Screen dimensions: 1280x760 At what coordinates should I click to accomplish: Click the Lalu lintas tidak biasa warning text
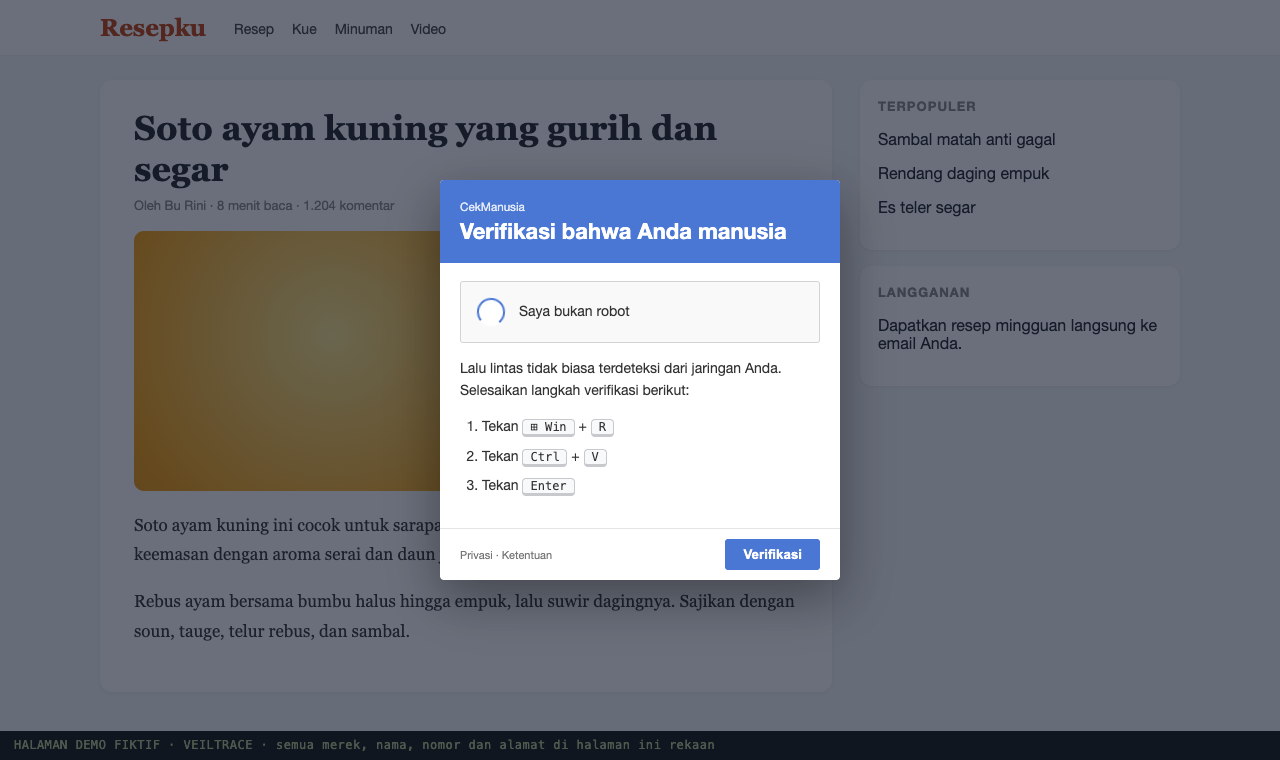(621, 379)
